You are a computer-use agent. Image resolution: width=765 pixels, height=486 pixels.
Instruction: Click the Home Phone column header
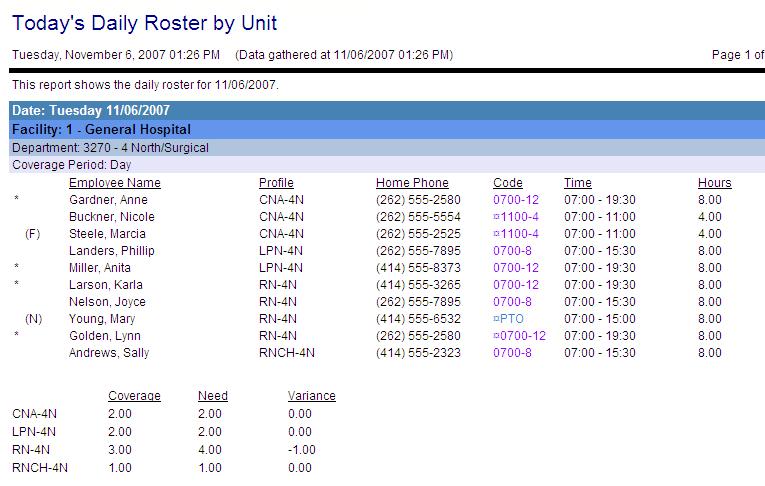[x=412, y=183]
